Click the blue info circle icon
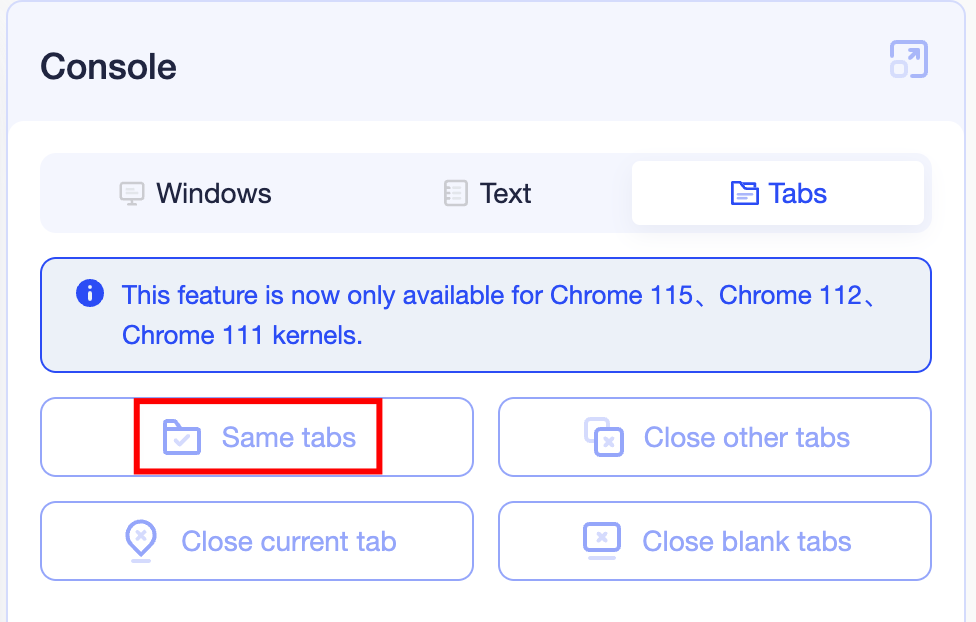Viewport: 976px width, 622px height. point(90,294)
